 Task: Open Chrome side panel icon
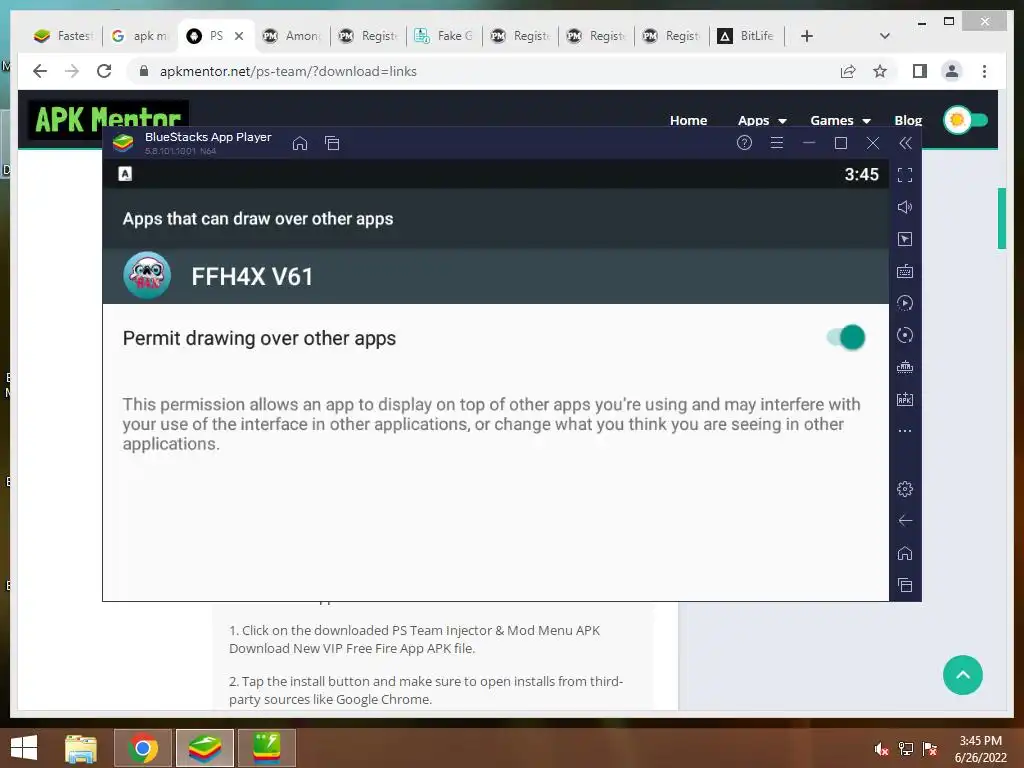click(x=920, y=71)
